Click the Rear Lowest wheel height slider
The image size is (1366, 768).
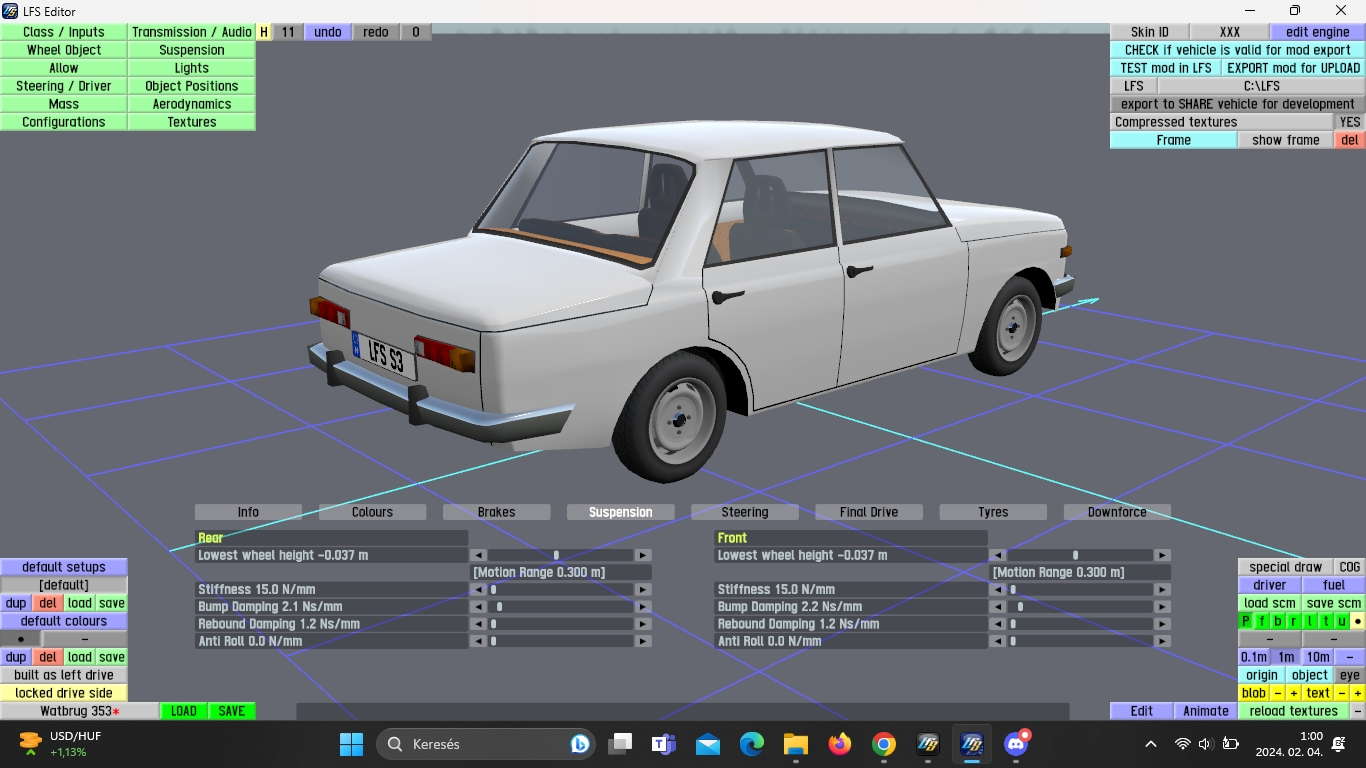[561, 555]
